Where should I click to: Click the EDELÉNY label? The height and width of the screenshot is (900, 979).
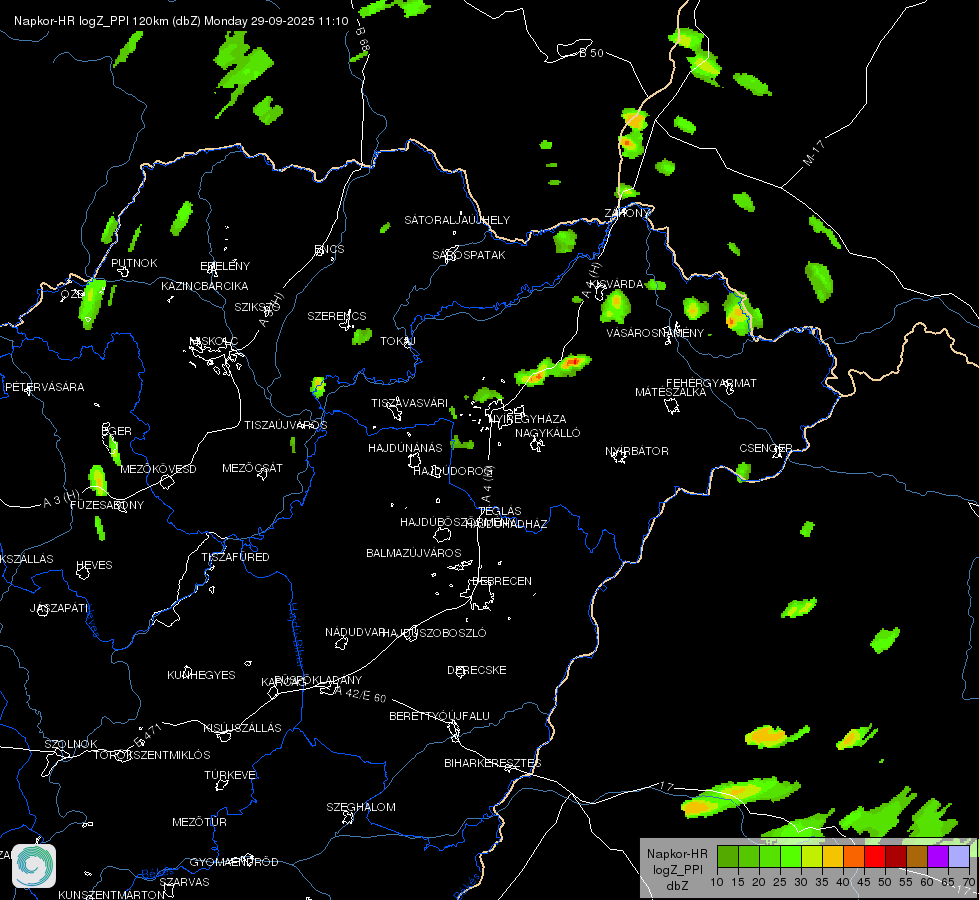(x=225, y=265)
